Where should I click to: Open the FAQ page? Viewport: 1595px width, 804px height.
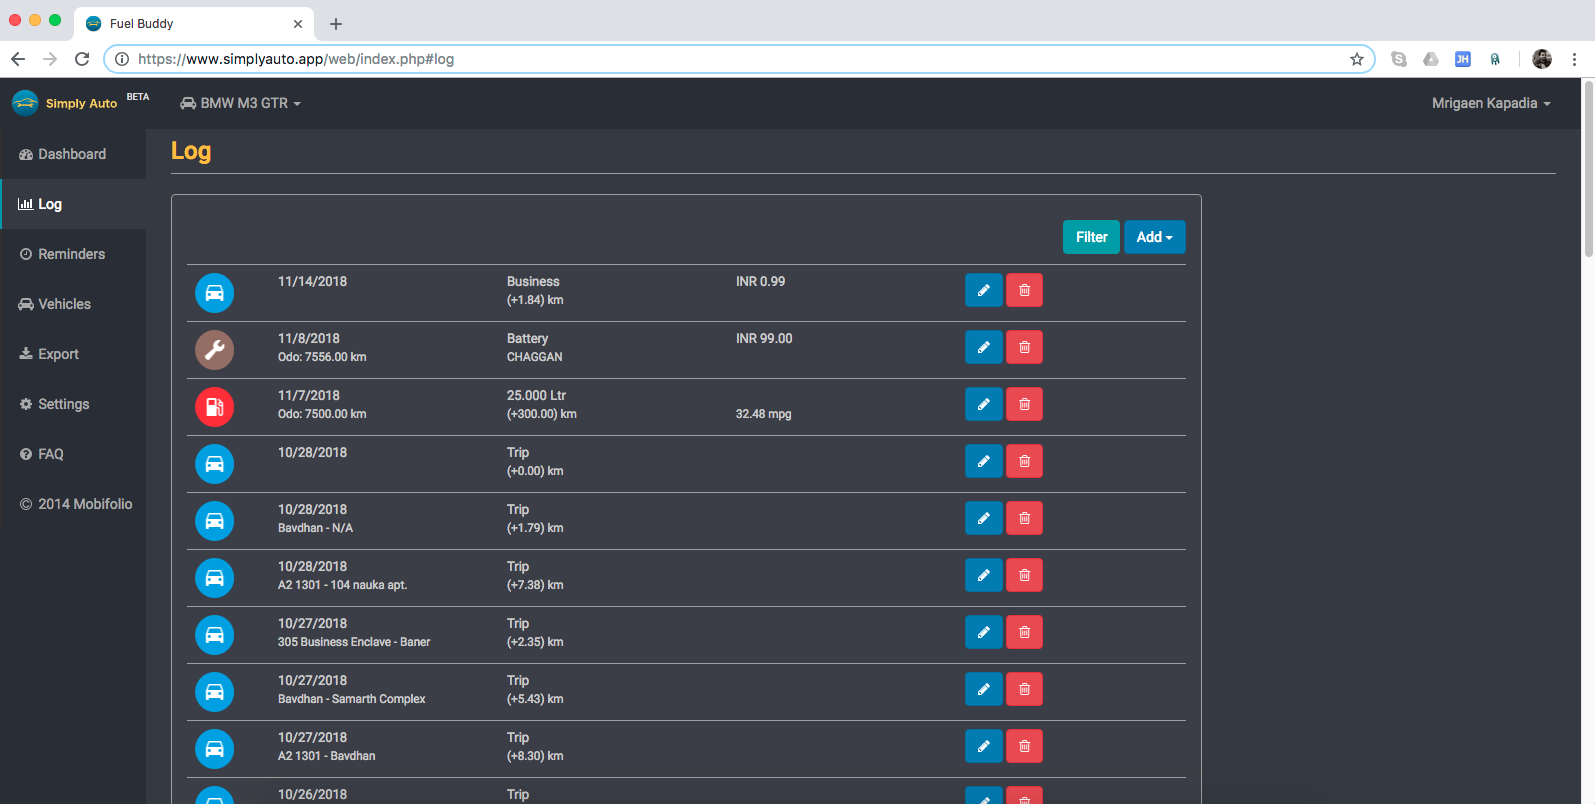[x=73, y=454]
